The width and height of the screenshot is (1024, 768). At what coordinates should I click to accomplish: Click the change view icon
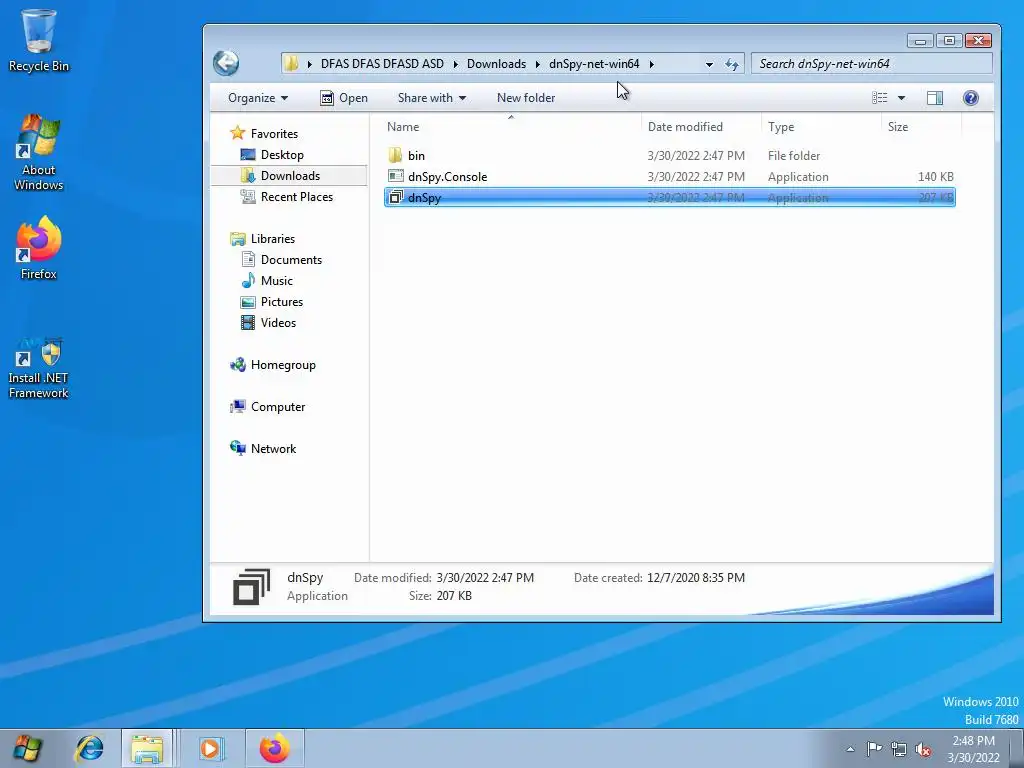880,98
